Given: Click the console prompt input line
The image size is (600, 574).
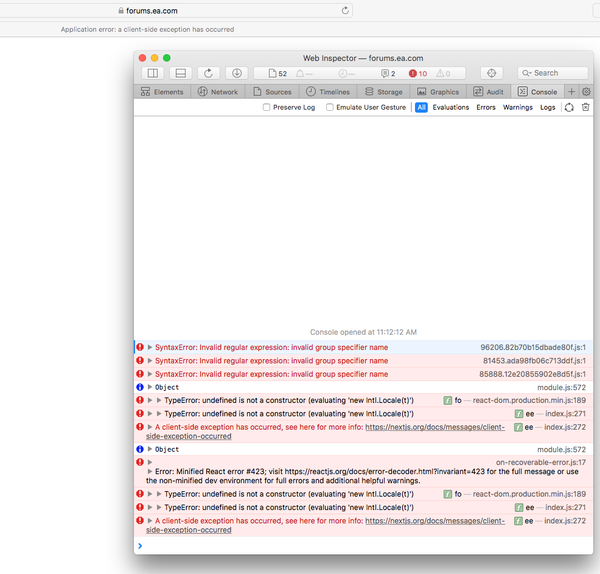Looking at the screenshot, I should [364, 546].
